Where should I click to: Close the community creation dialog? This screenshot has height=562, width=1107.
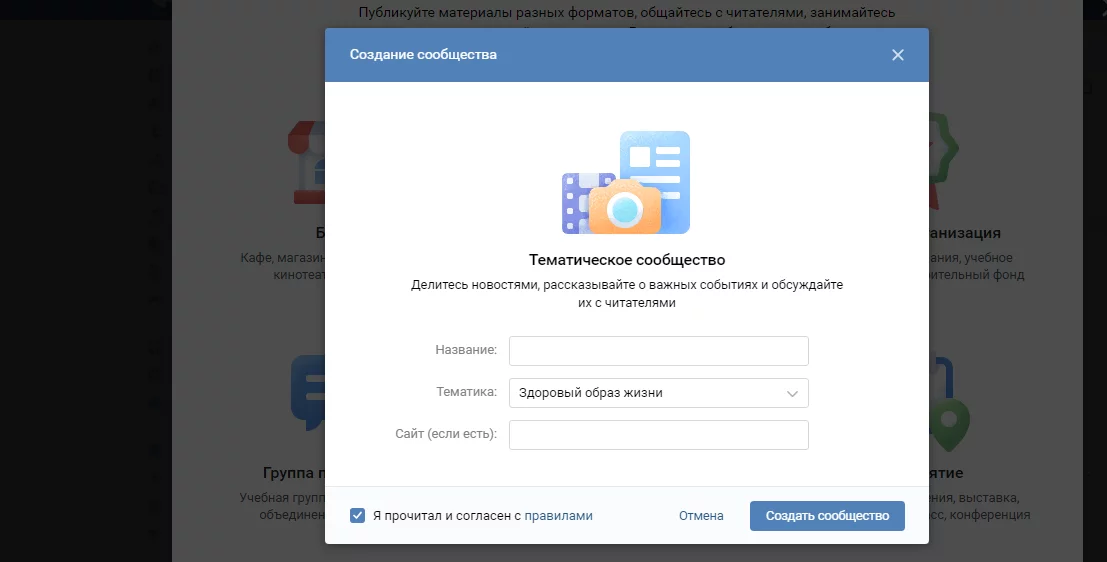tap(897, 55)
